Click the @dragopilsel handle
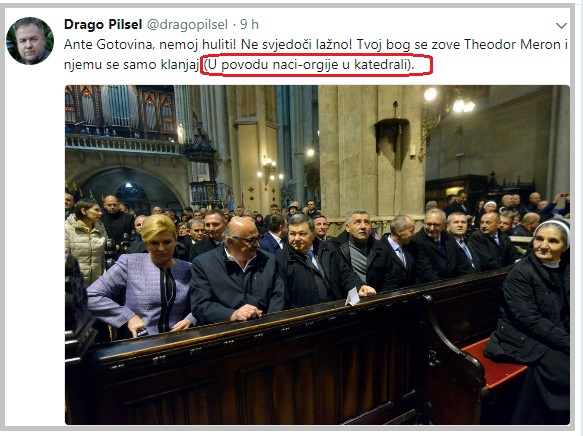Viewport: 583px width, 436px height. pyautogui.click(x=187, y=25)
